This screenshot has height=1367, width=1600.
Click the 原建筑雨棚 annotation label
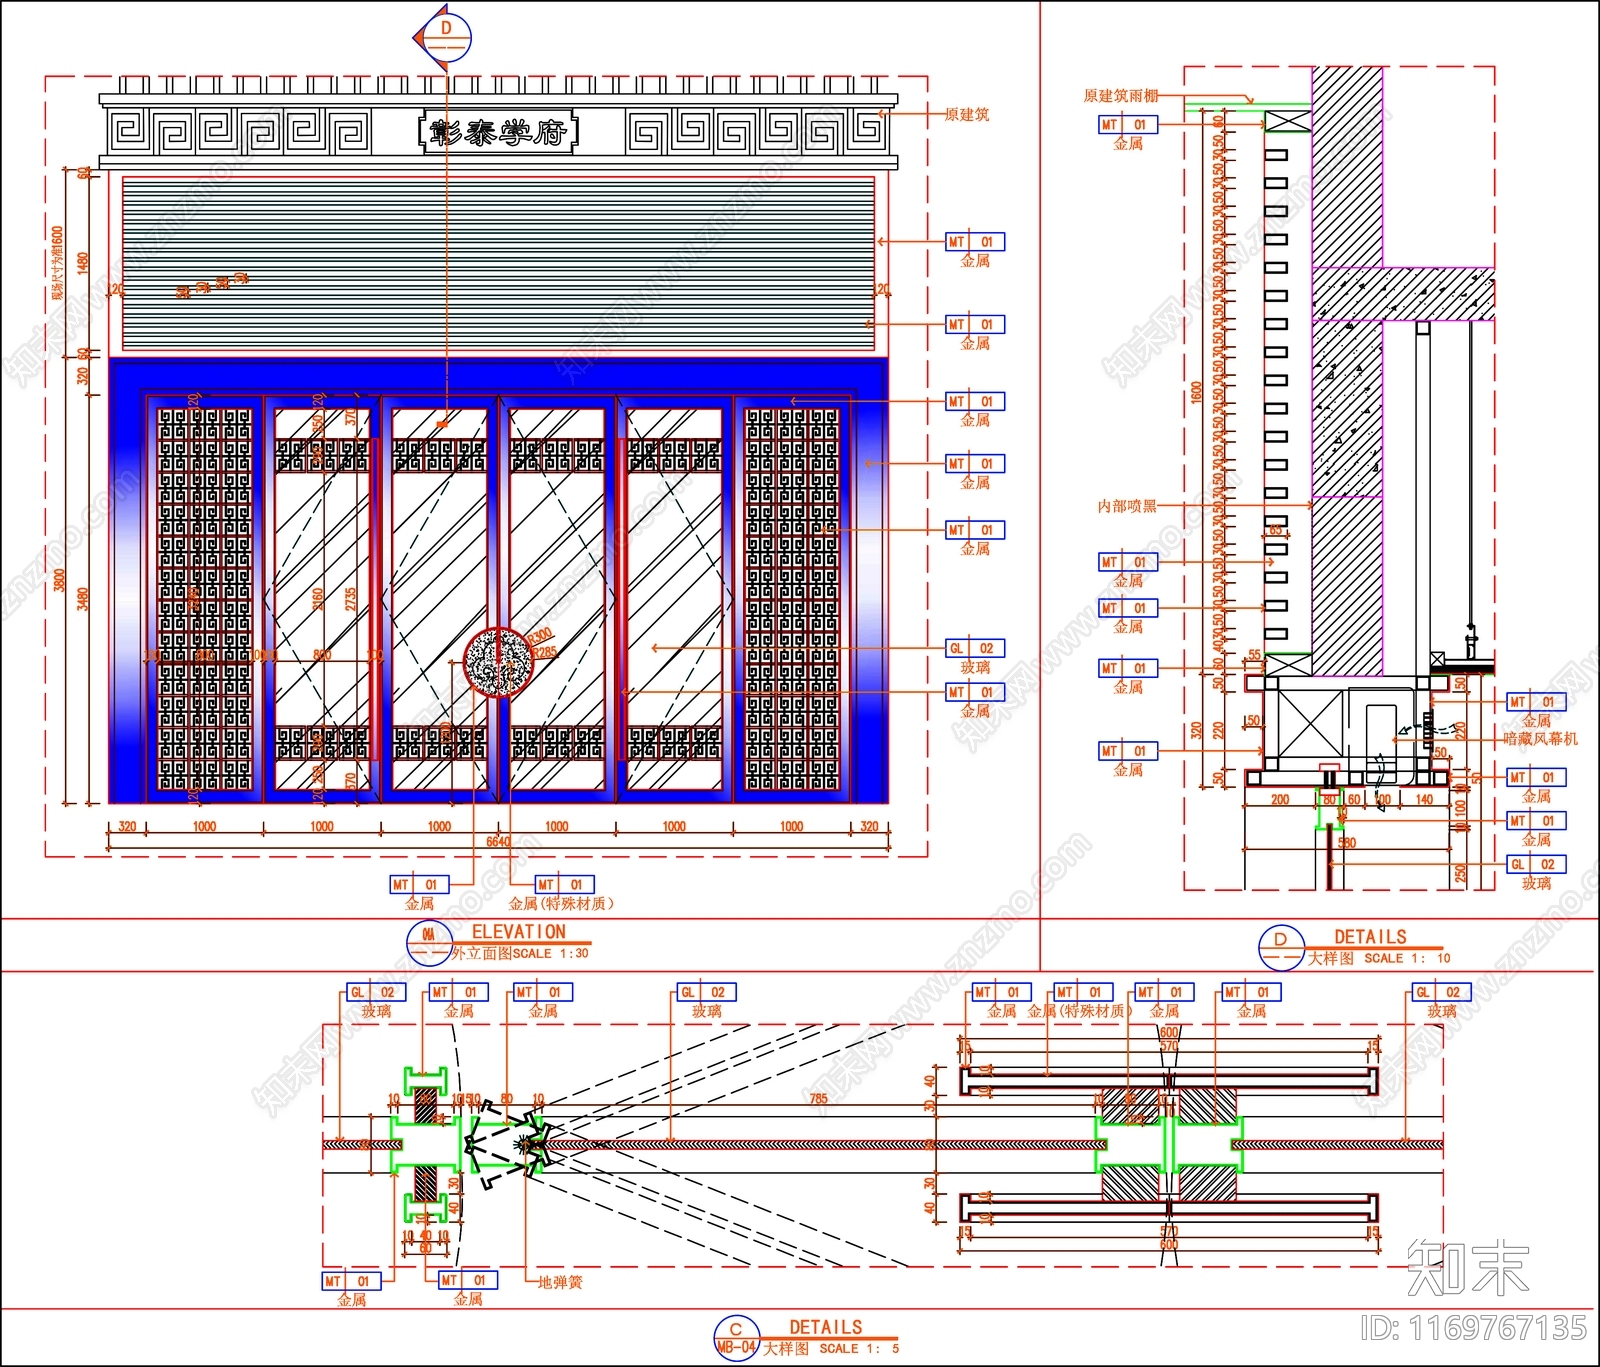[1120, 96]
